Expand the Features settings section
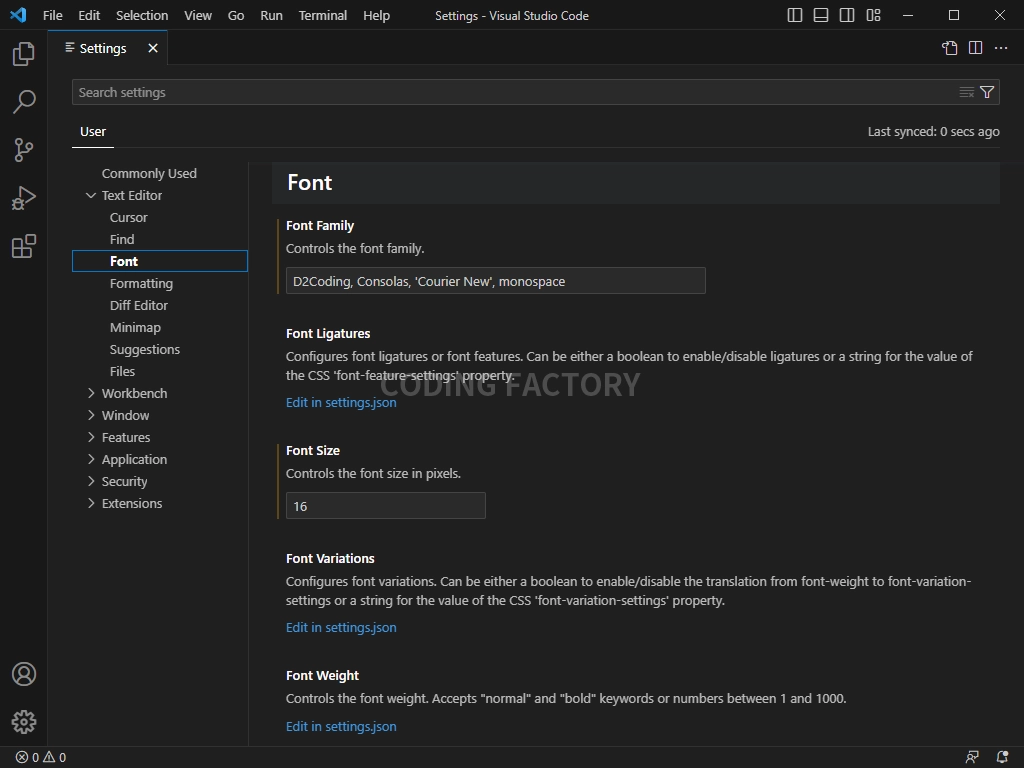Image resolution: width=1024 pixels, height=768 pixels. (91, 438)
